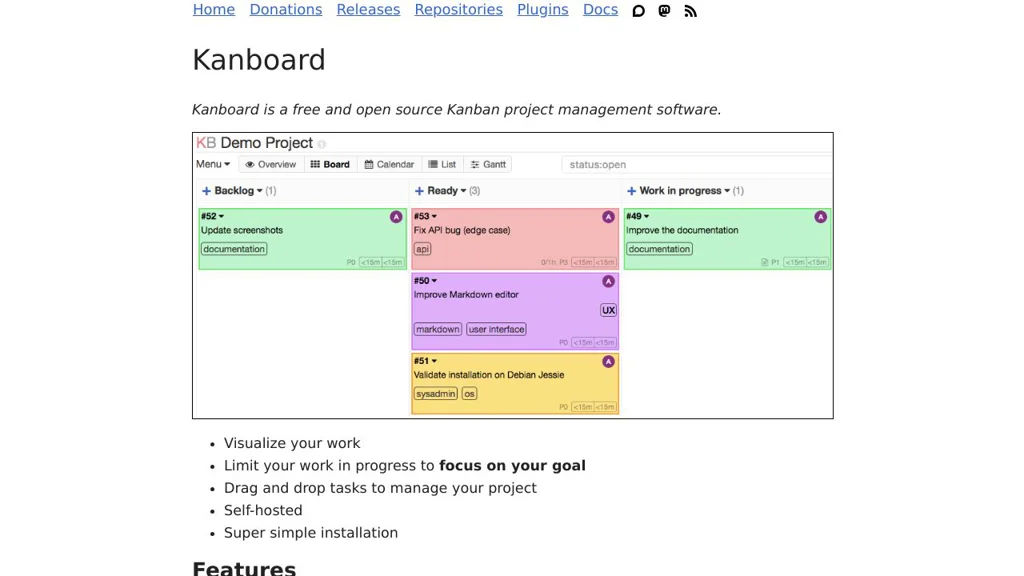Image resolution: width=1024 pixels, height=576 pixels.
Task: Switch to the Calendar view tab
Action: click(389, 164)
